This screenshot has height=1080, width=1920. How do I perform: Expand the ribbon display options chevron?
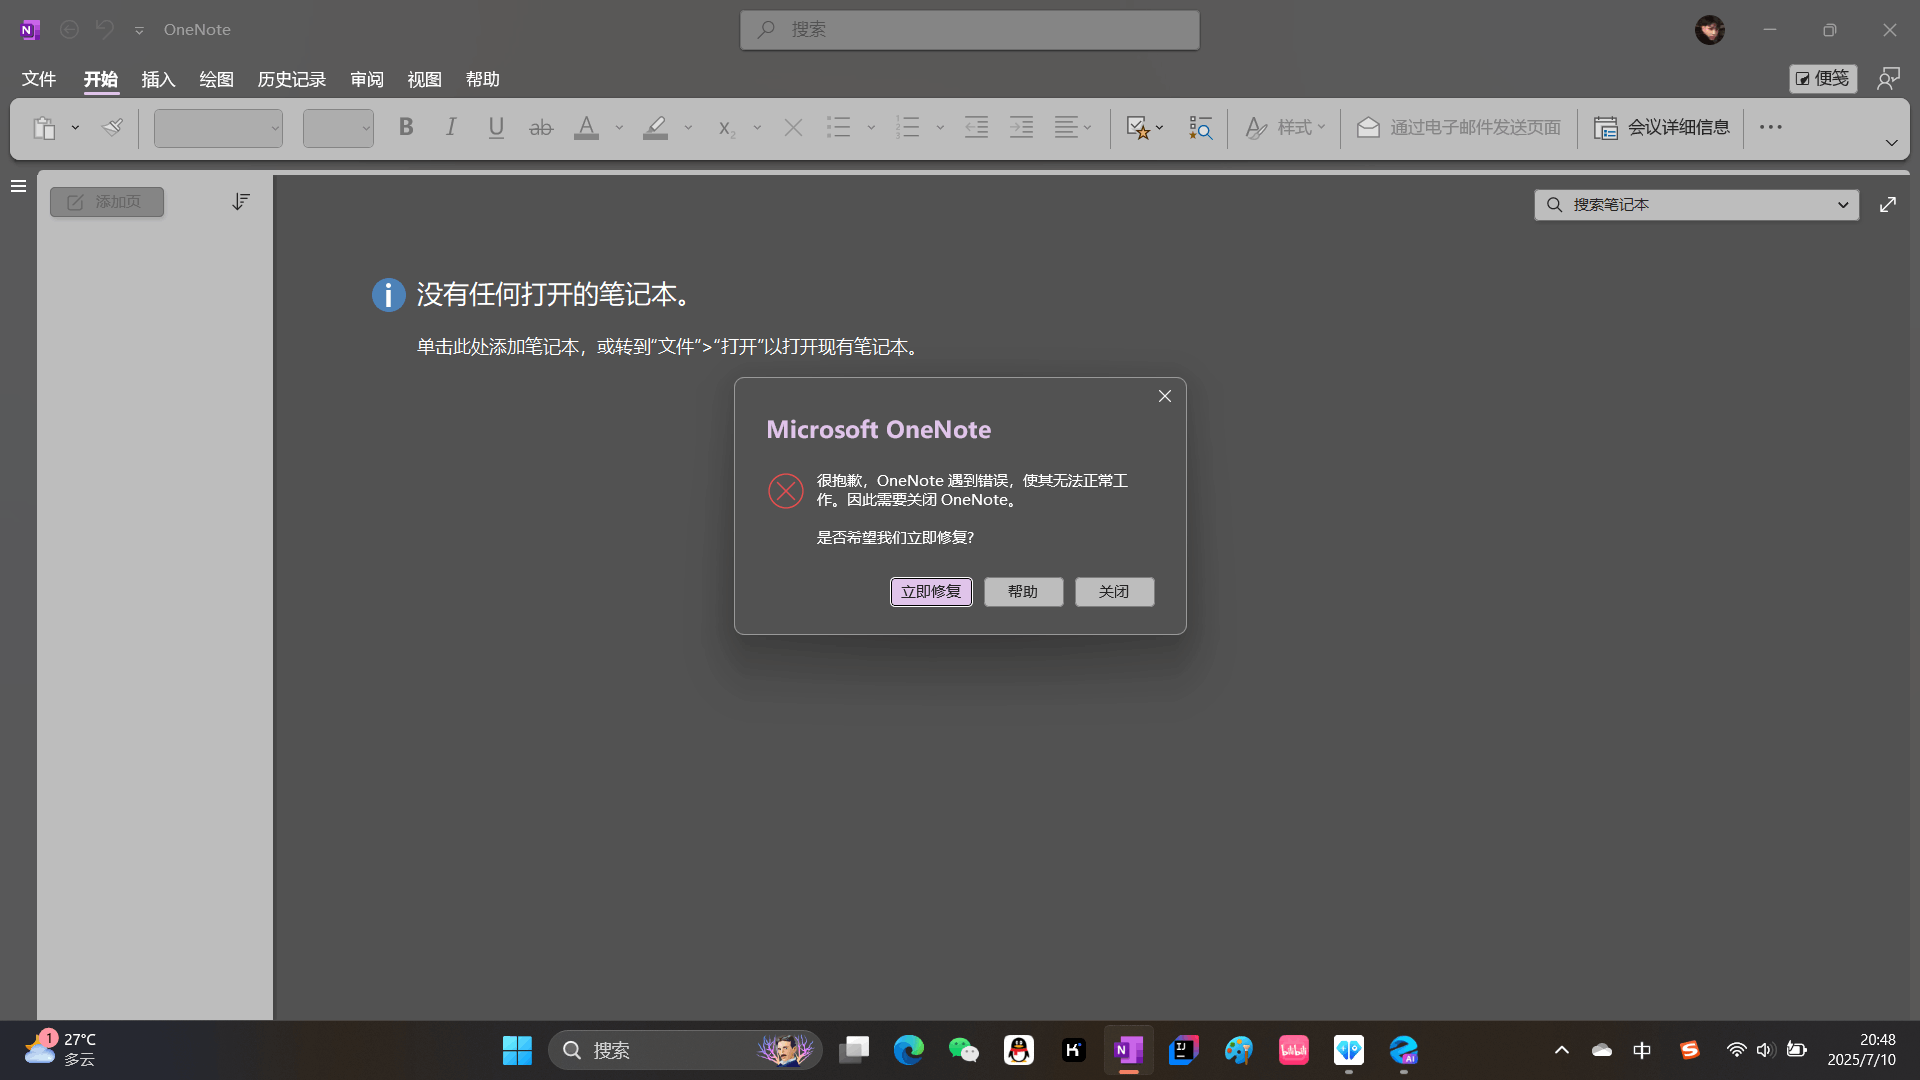pos(1891,143)
